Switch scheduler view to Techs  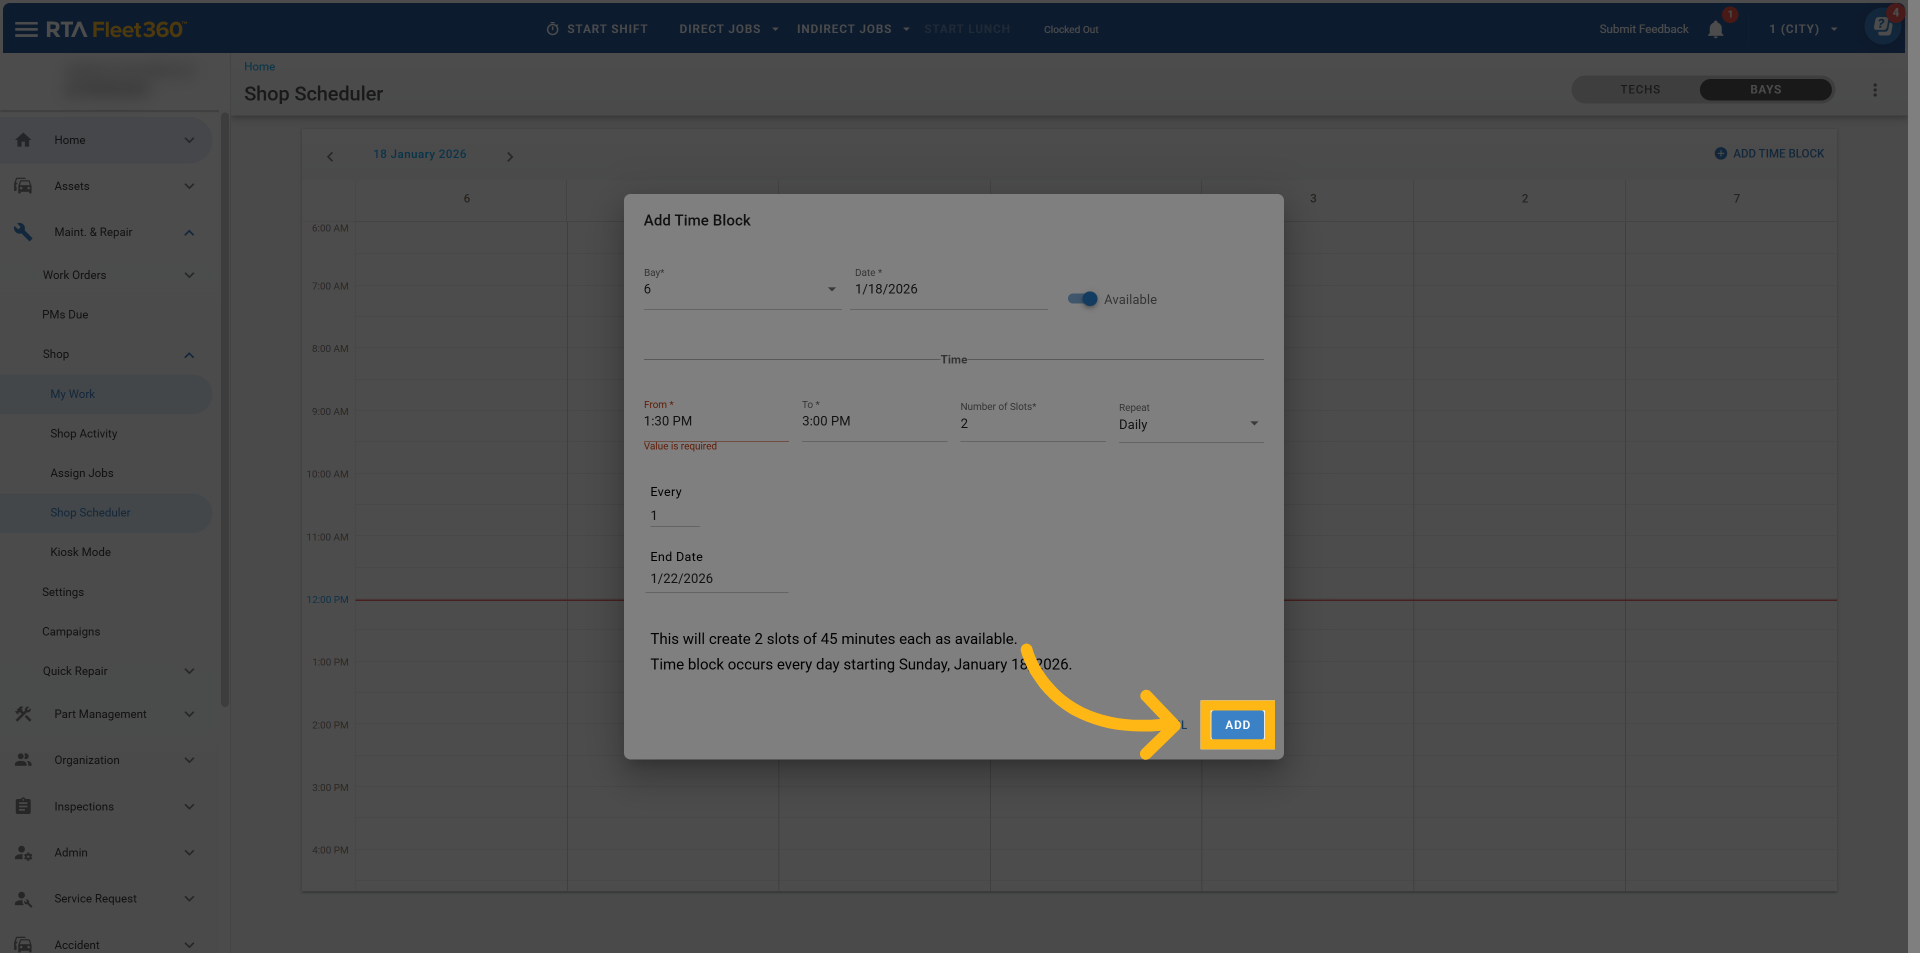point(1639,90)
